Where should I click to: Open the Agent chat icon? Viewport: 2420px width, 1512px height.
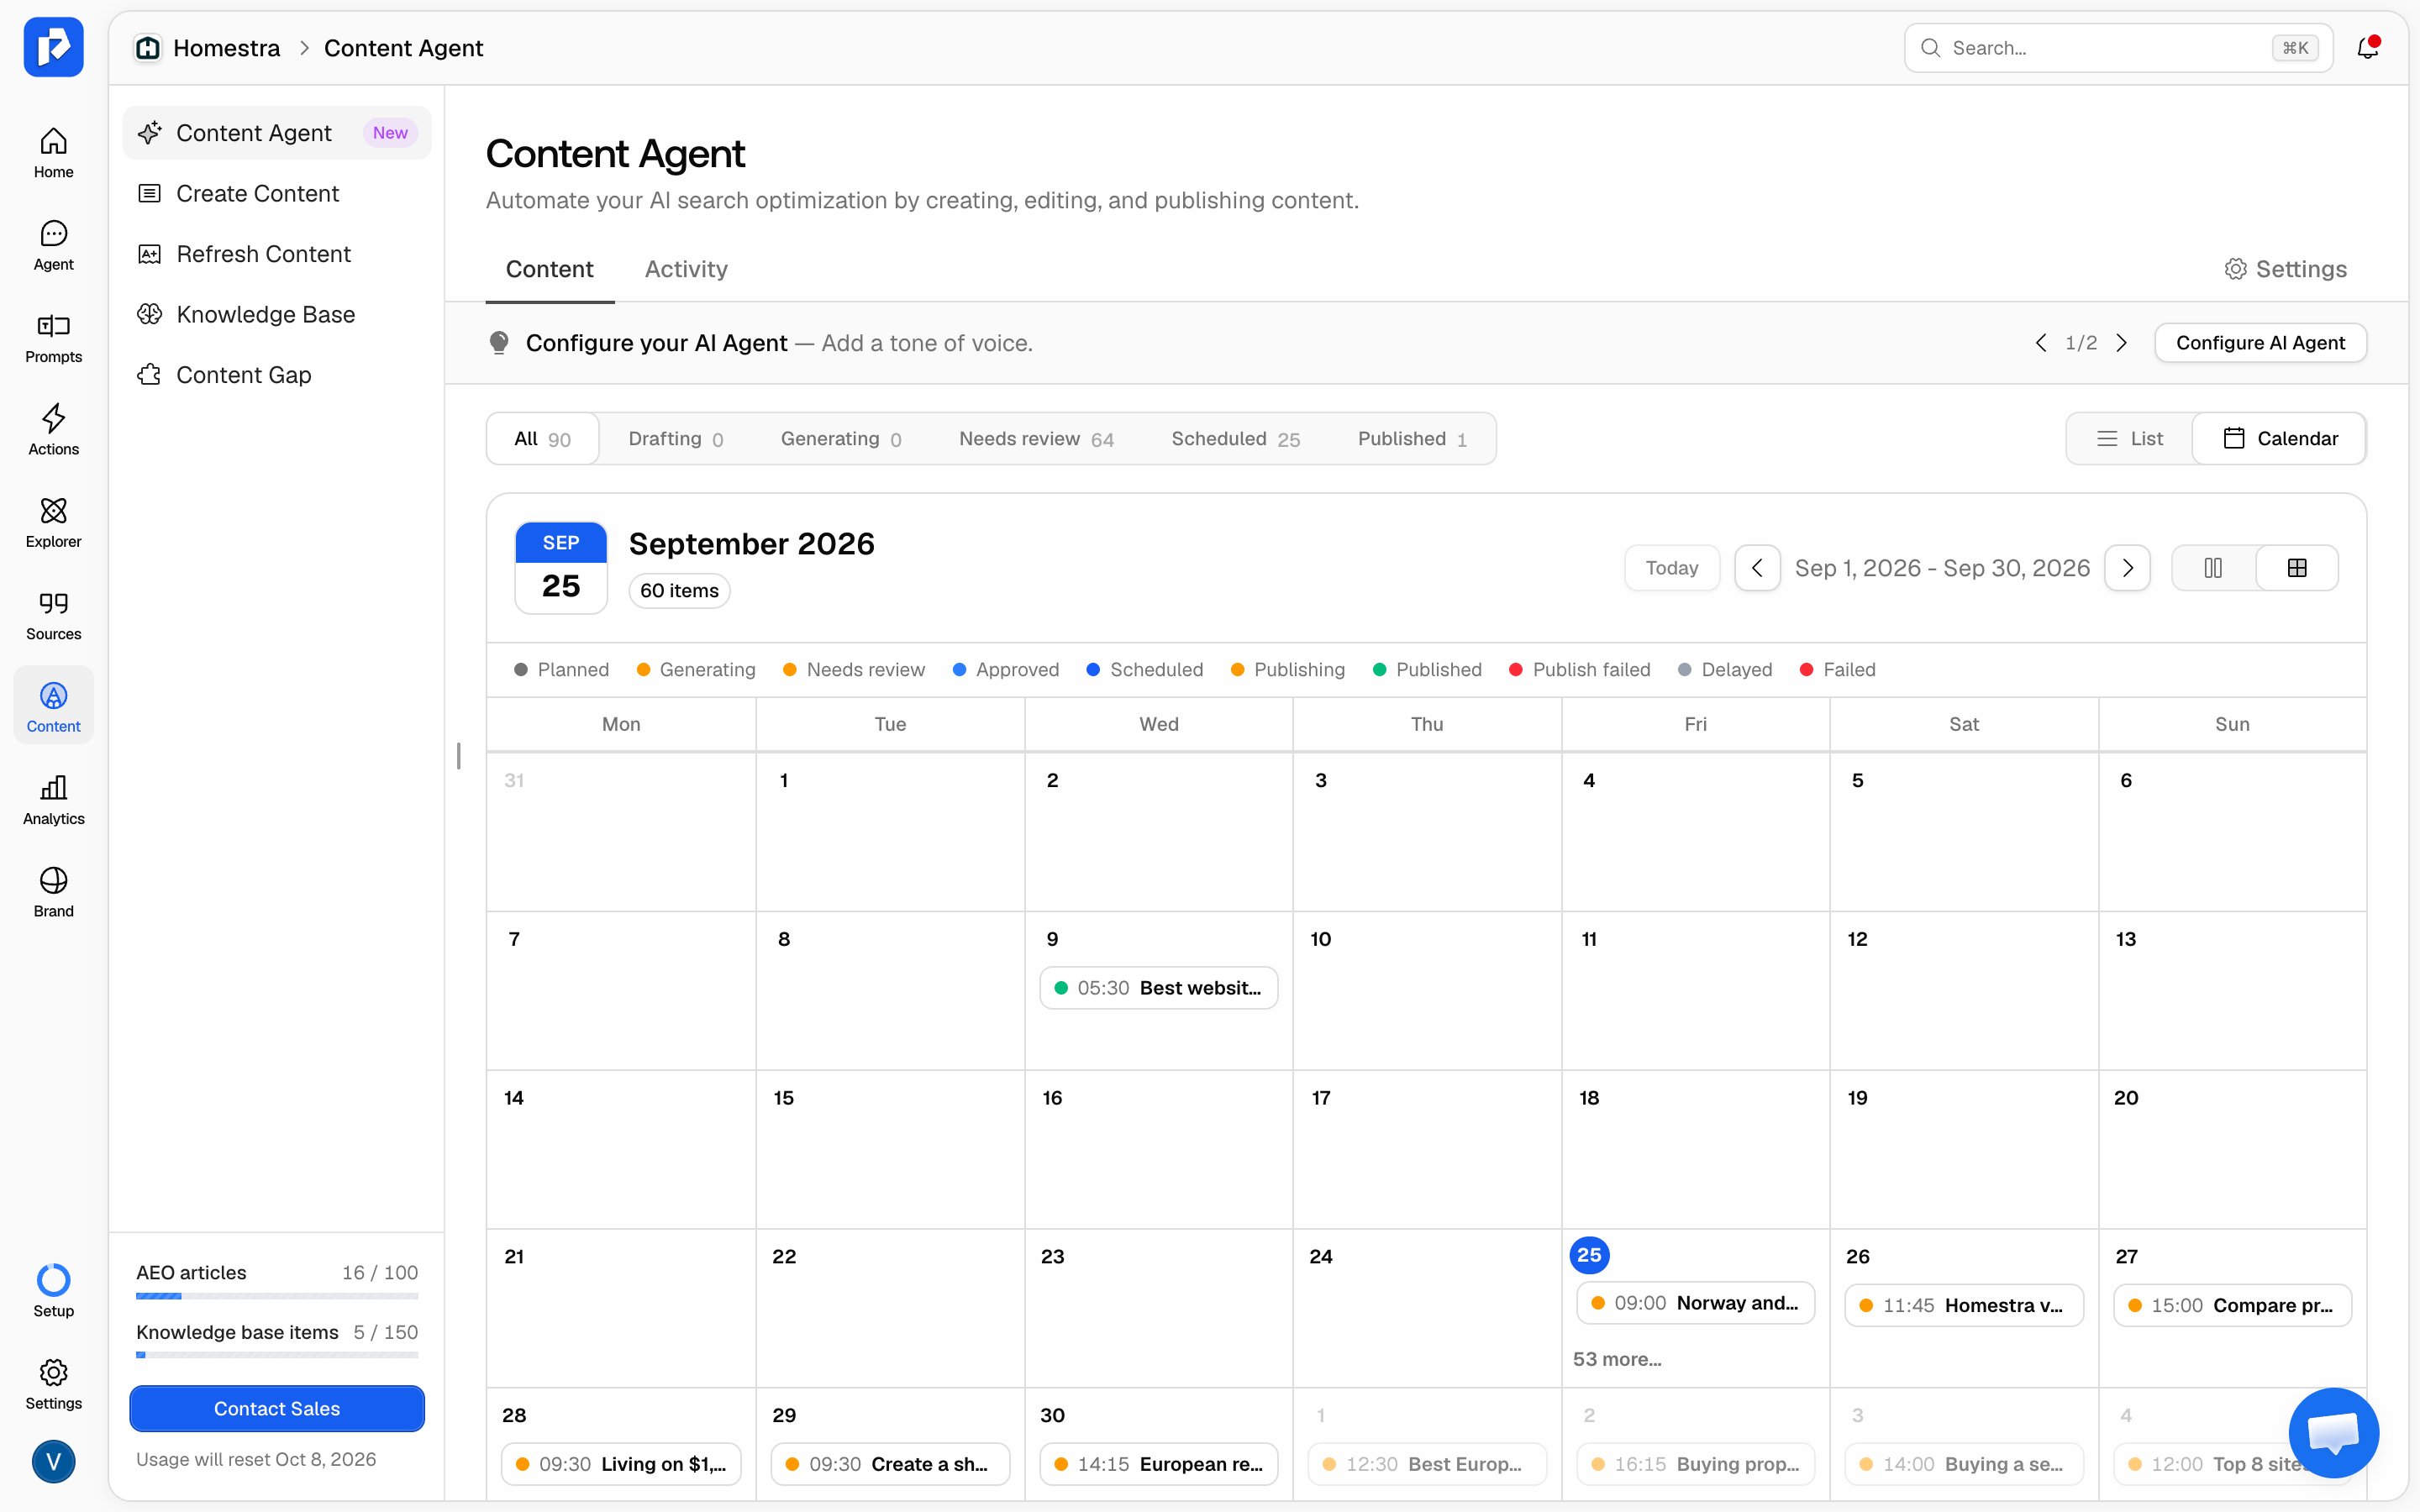pyautogui.click(x=53, y=245)
